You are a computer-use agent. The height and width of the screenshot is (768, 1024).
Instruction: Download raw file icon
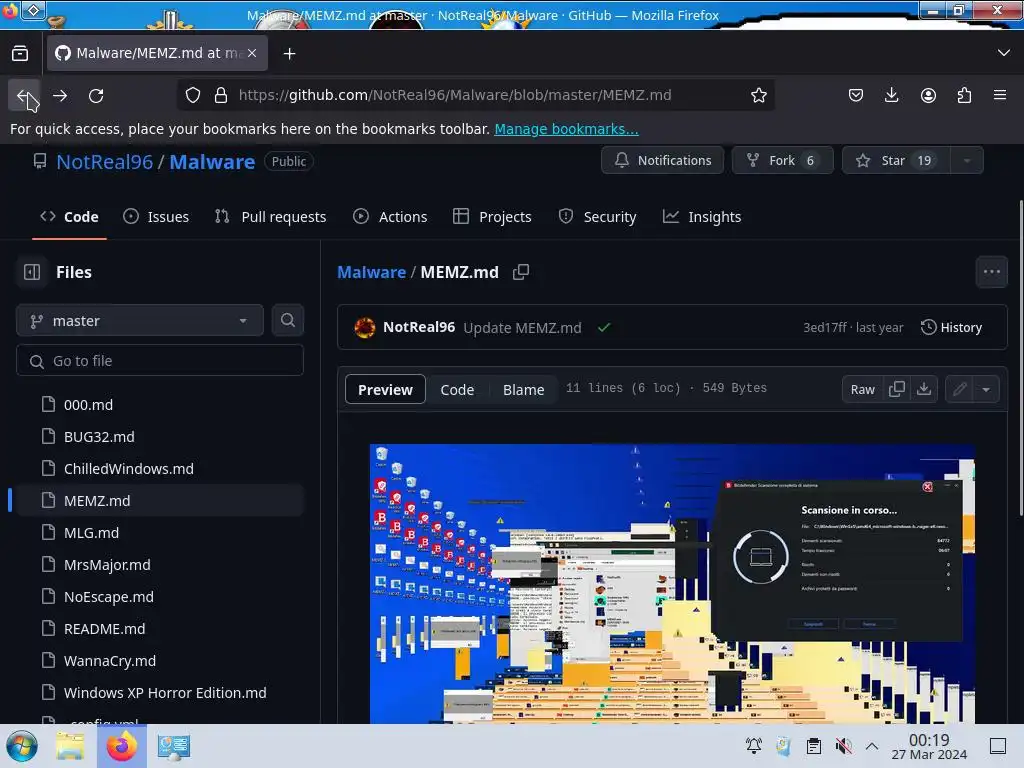pyautogui.click(x=923, y=390)
